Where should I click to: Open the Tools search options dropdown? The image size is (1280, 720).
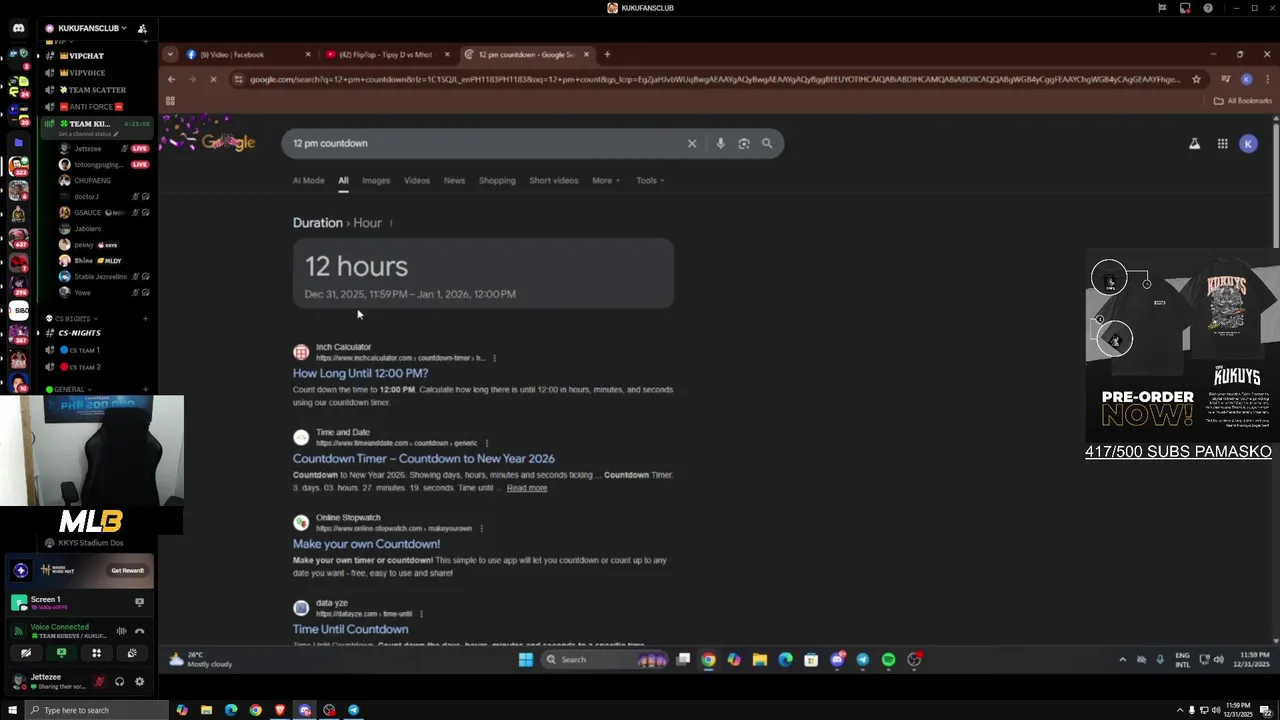pos(650,181)
